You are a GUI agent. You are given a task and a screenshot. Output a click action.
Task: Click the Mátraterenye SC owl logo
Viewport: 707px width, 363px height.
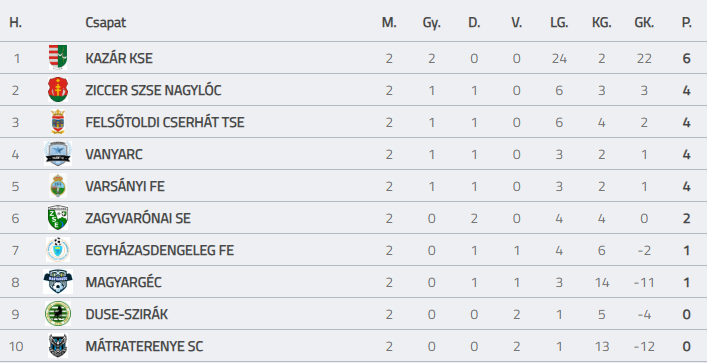58,346
